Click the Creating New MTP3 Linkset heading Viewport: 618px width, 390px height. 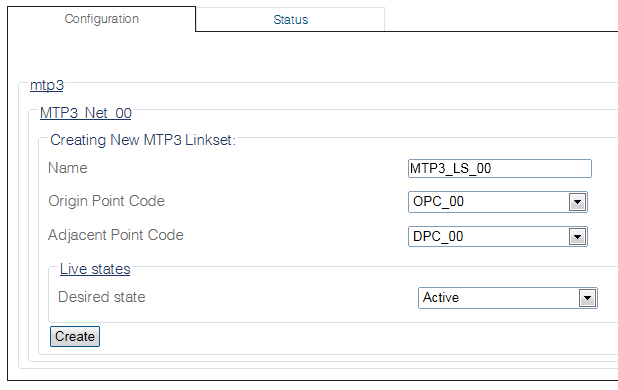(x=143, y=140)
